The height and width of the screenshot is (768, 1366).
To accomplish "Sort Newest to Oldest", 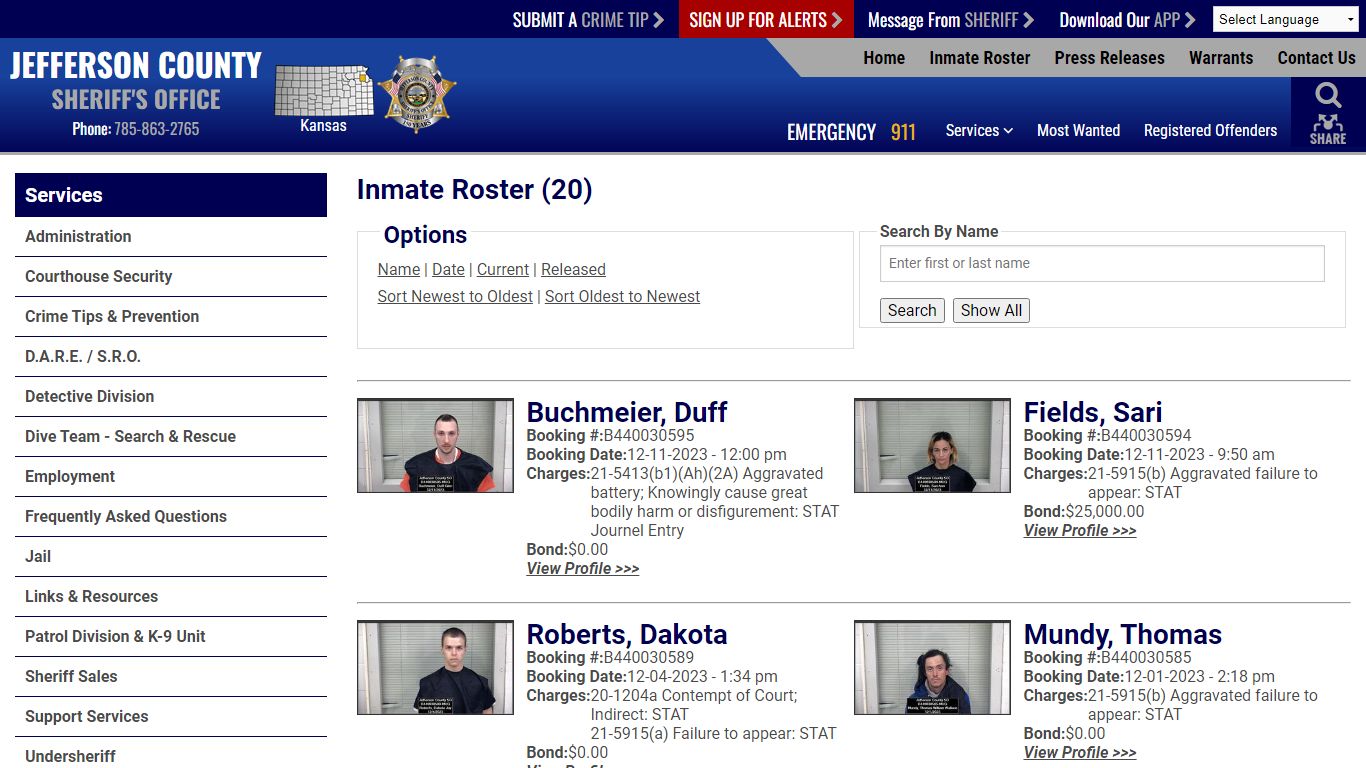I will point(455,296).
